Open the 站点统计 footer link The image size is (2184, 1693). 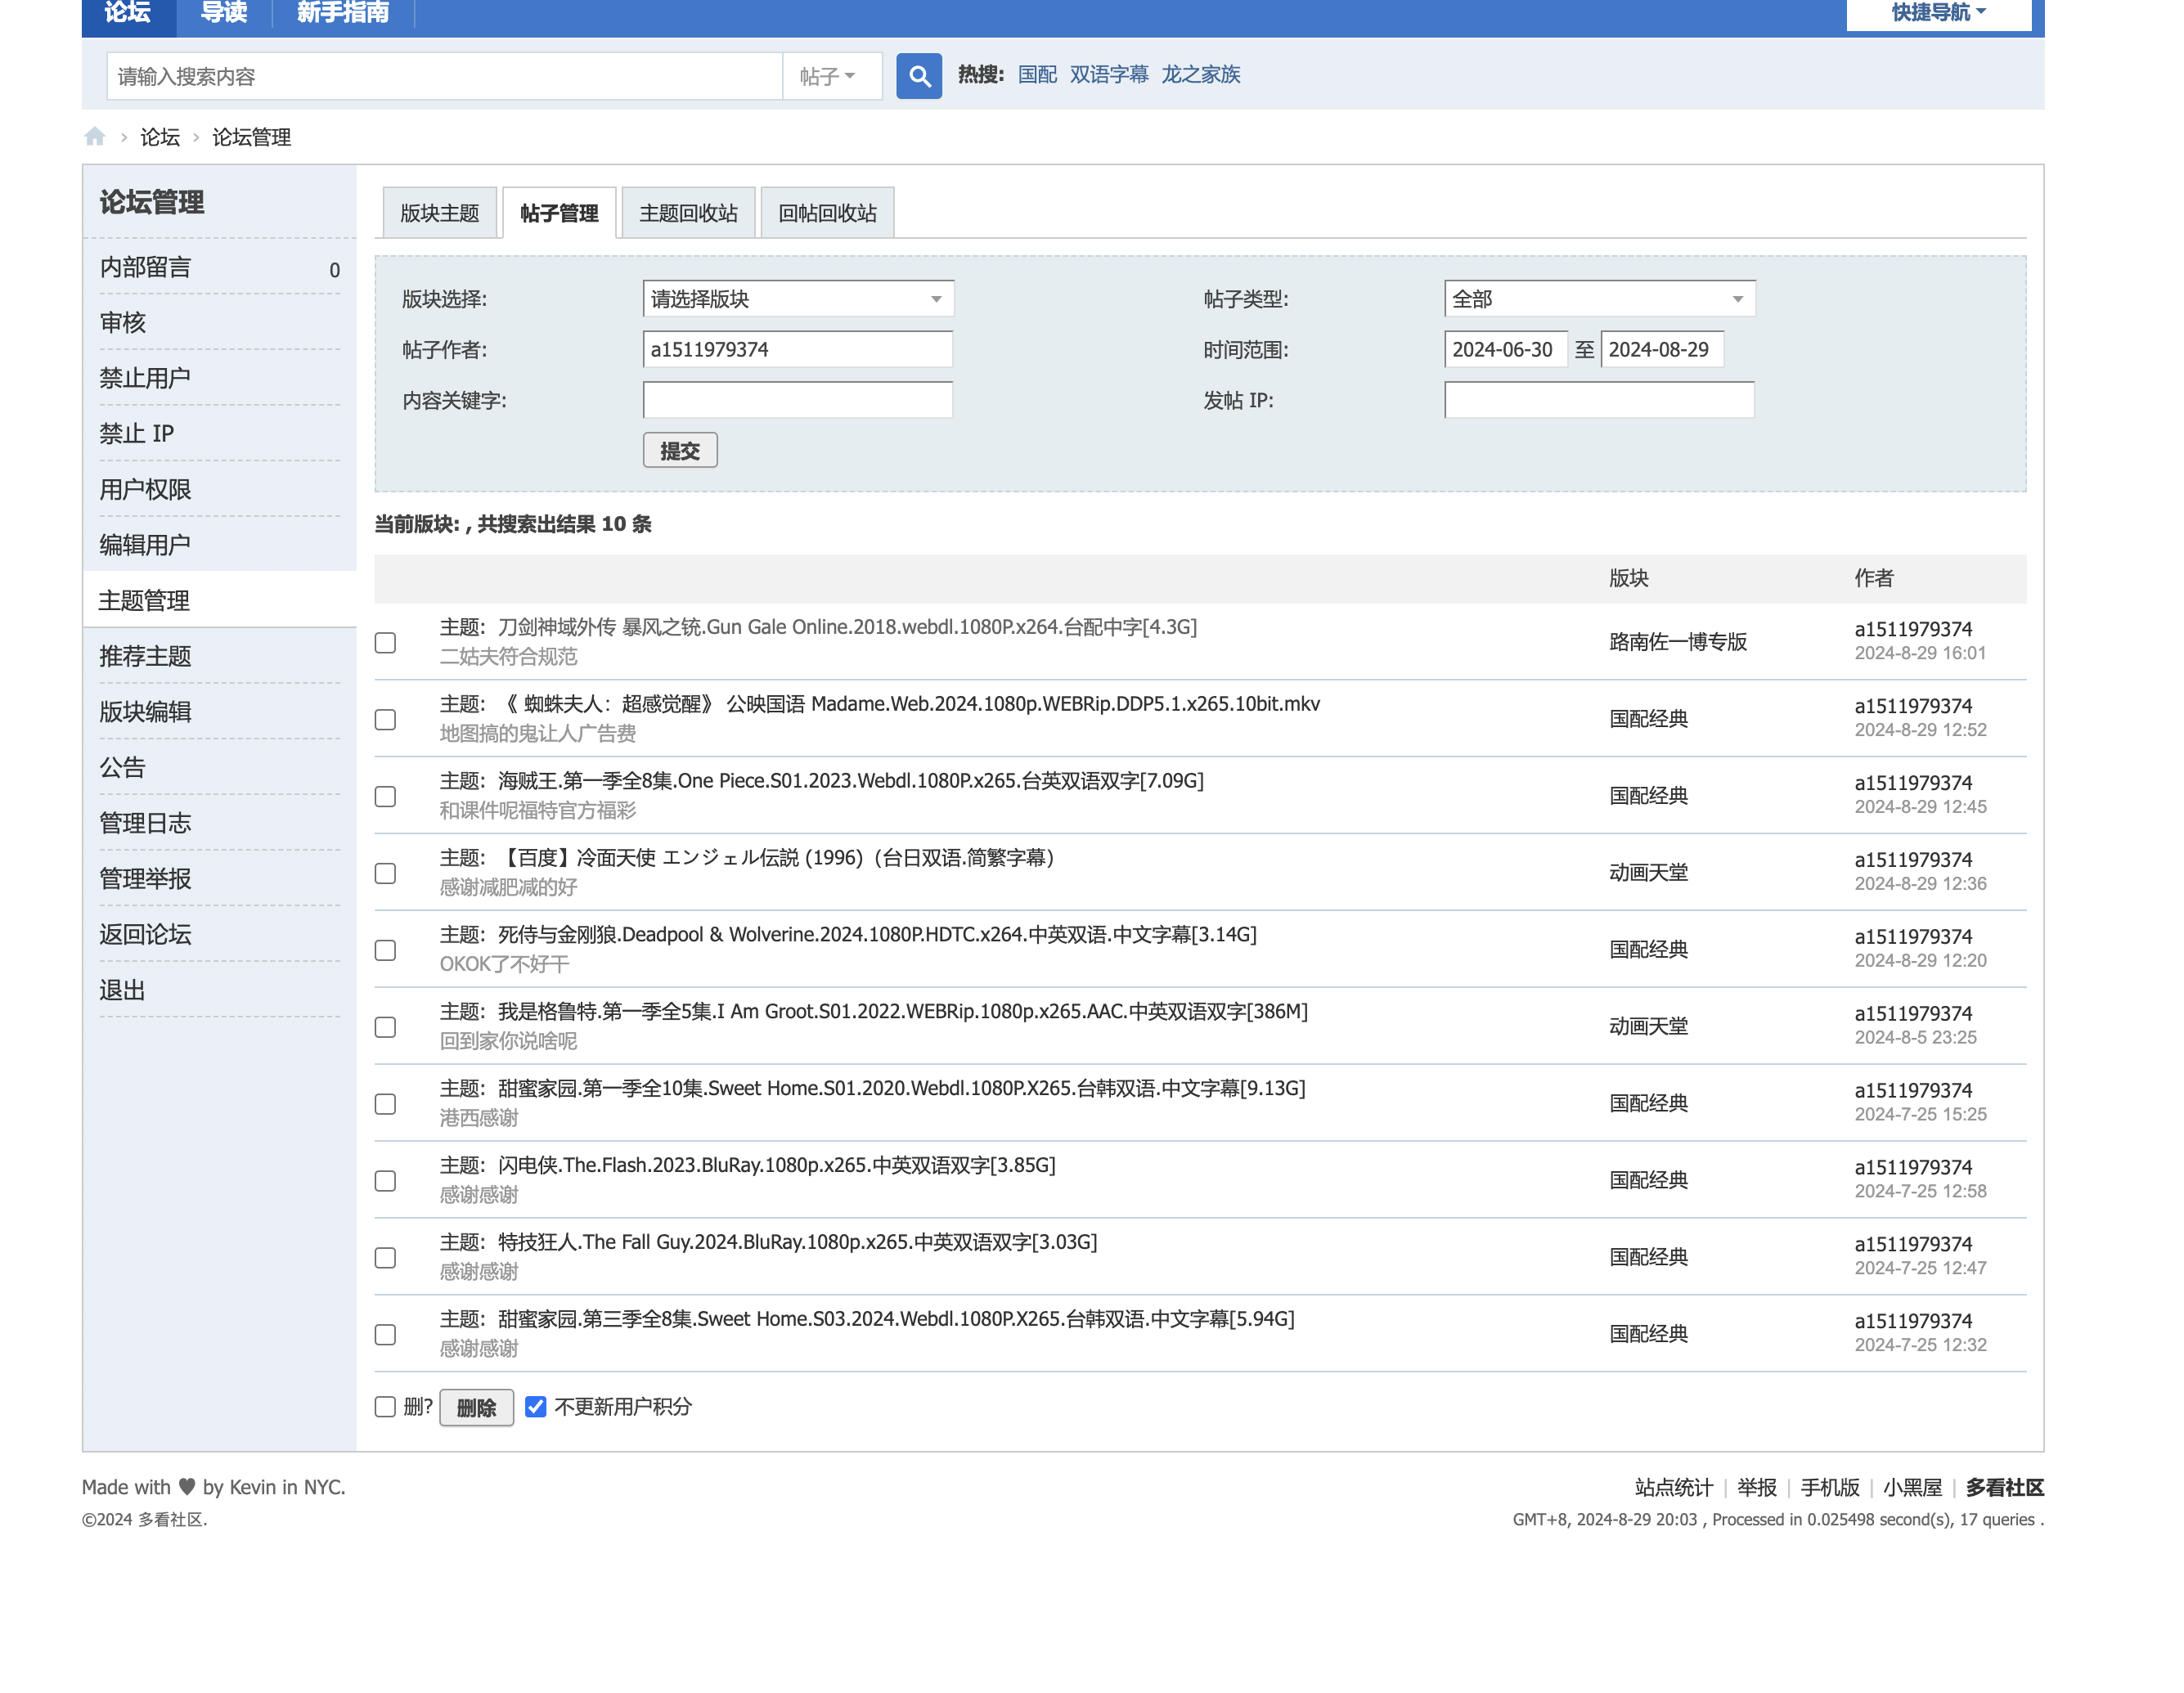[1673, 1488]
